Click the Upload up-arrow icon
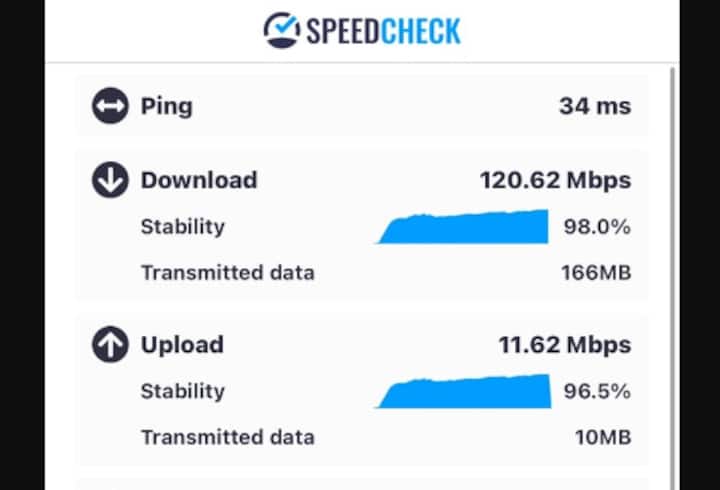Image resolution: width=720 pixels, height=490 pixels. click(x=110, y=345)
